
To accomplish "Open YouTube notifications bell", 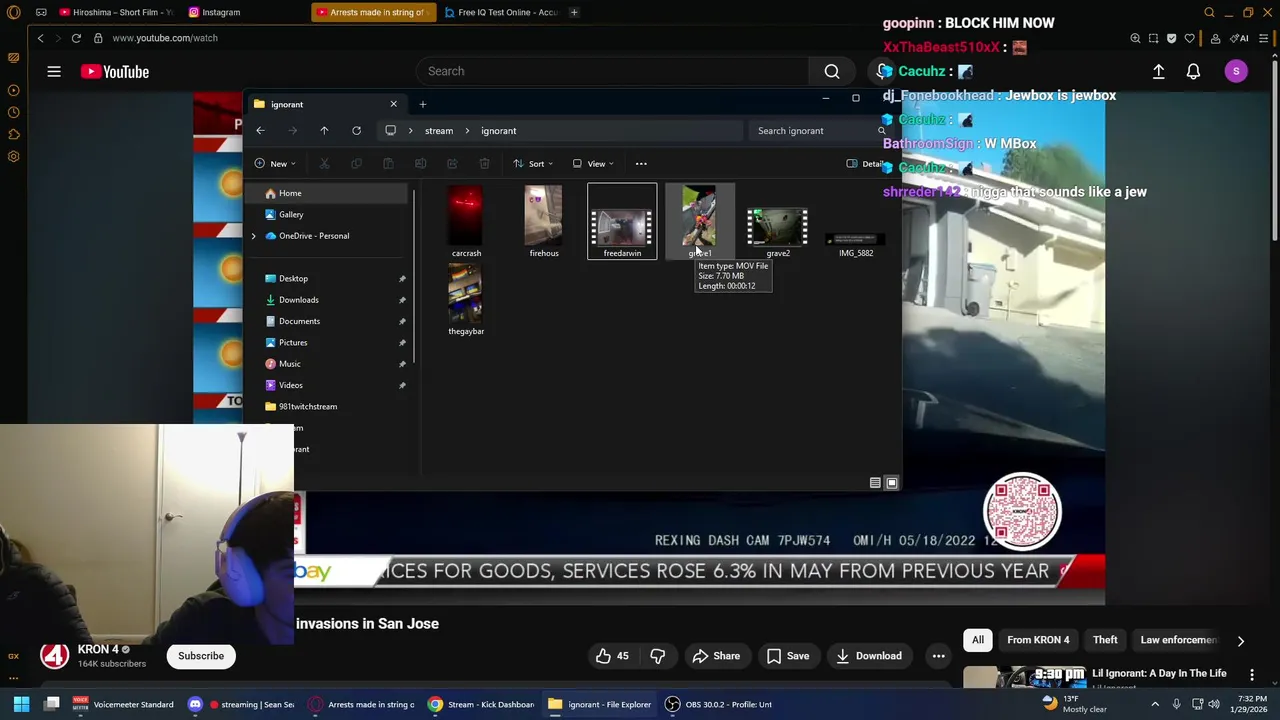I will 1193,71.
